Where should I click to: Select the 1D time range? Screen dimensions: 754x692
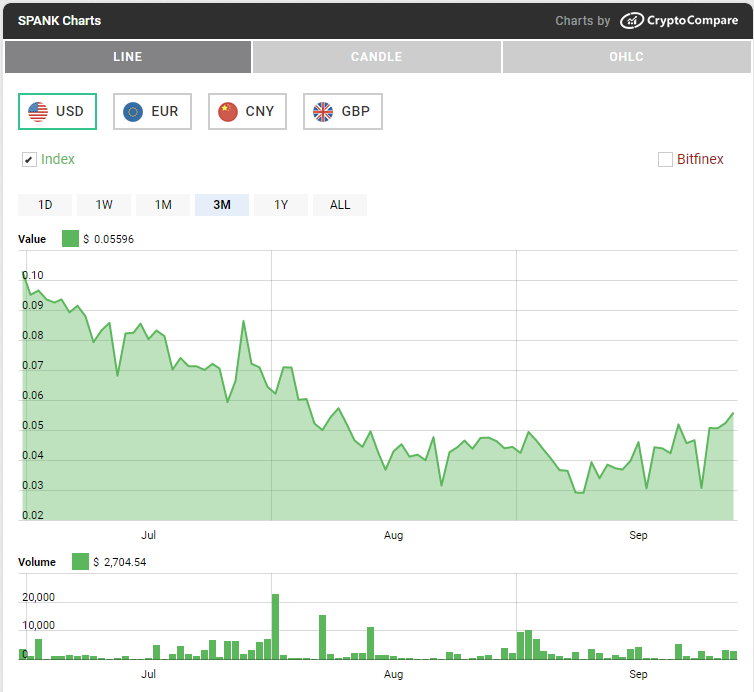pos(45,205)
